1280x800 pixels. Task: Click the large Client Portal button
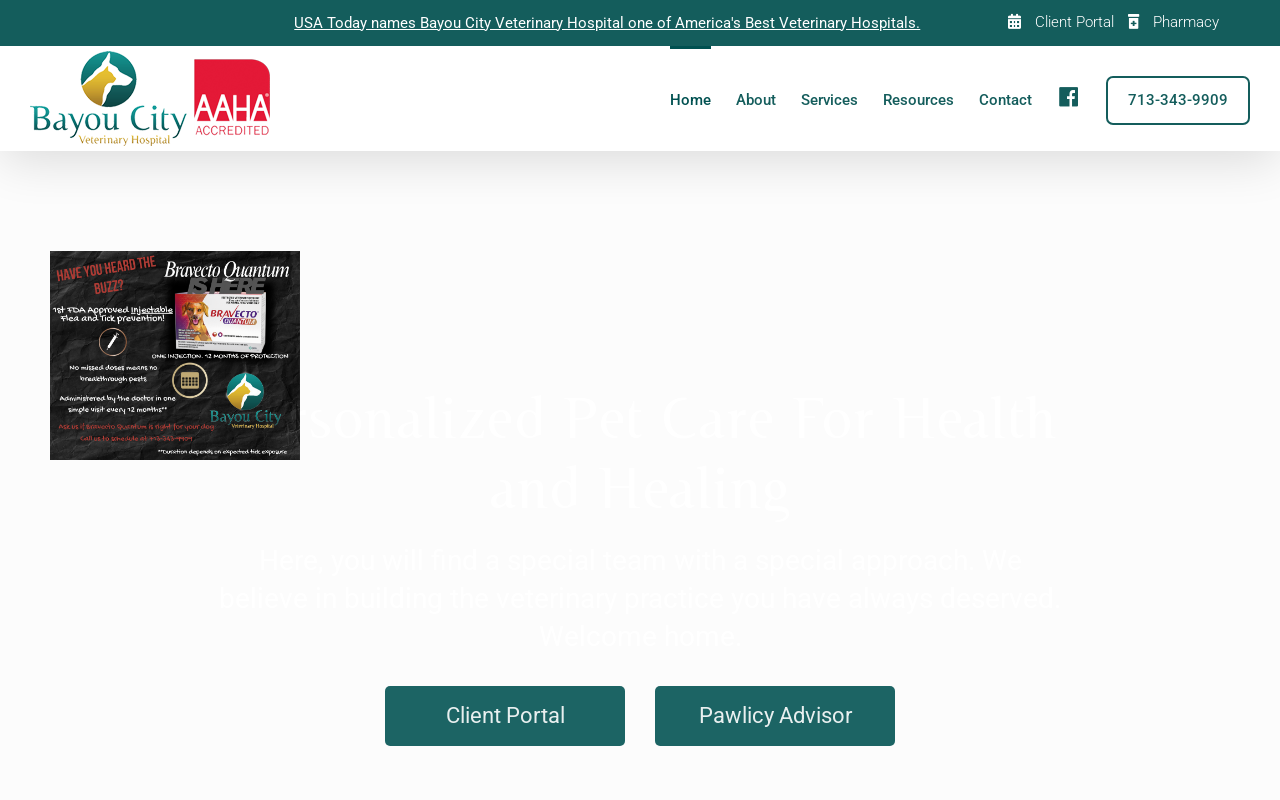pyautogui.click(x=505, y=716)
